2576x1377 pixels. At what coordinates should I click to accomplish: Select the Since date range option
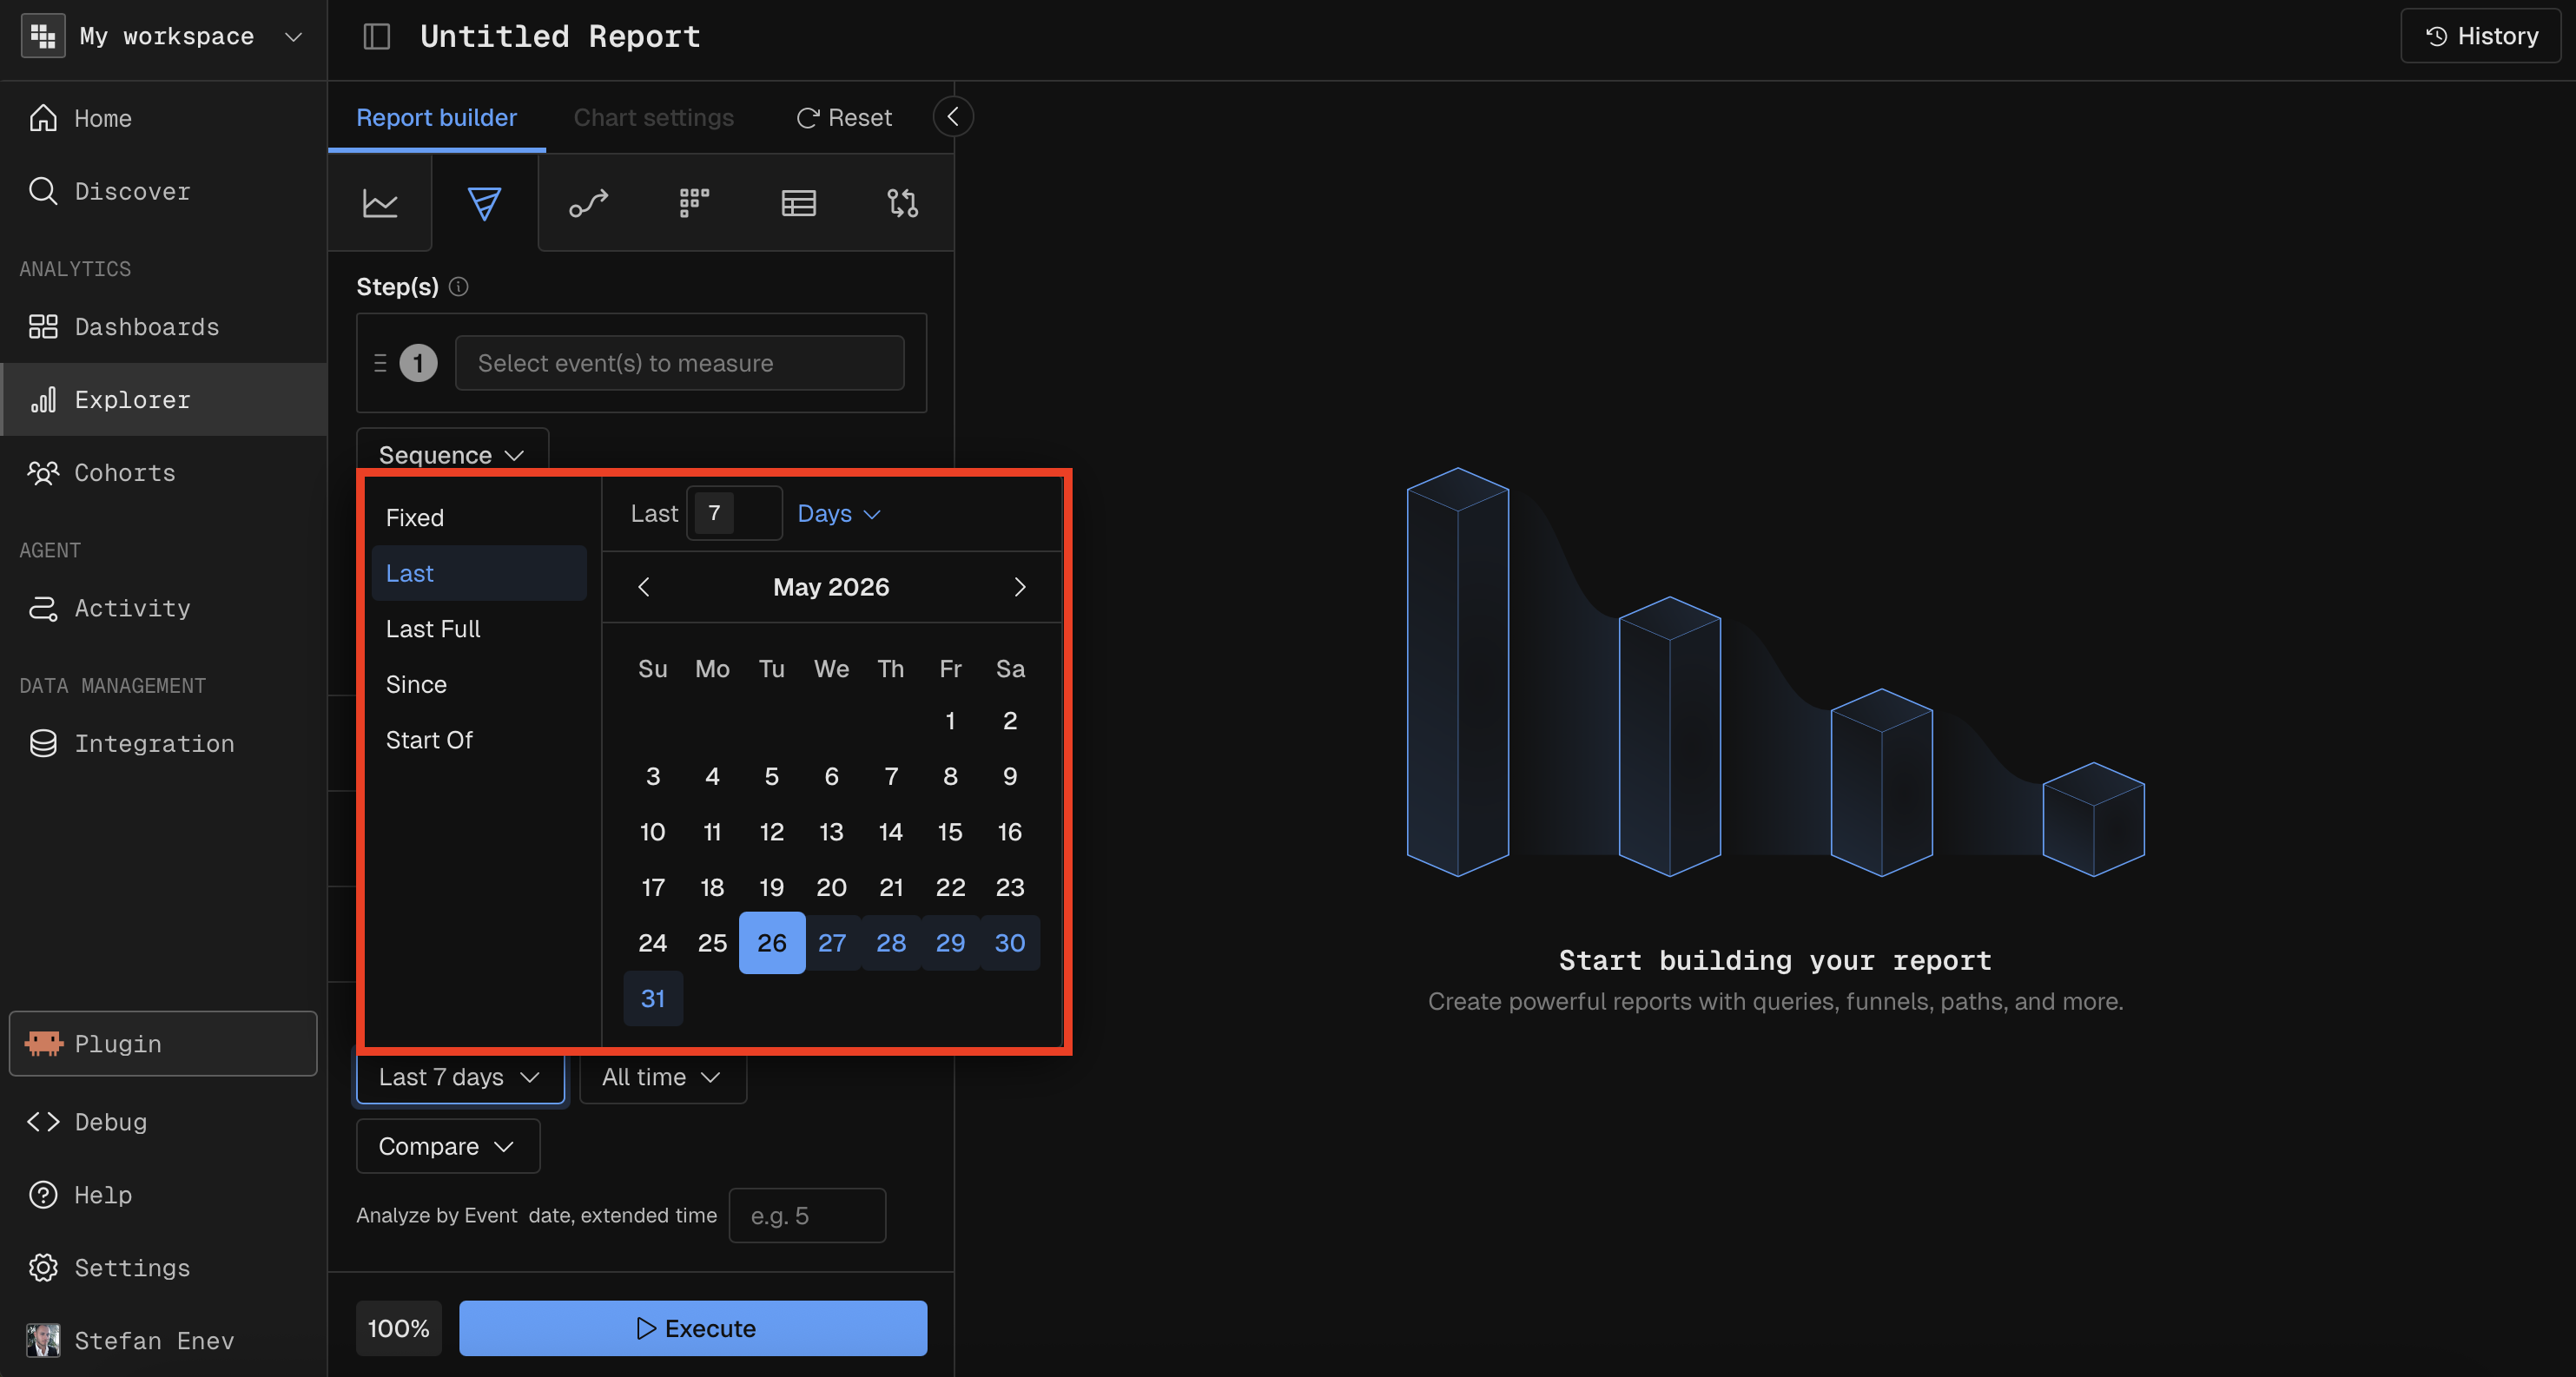478,684
